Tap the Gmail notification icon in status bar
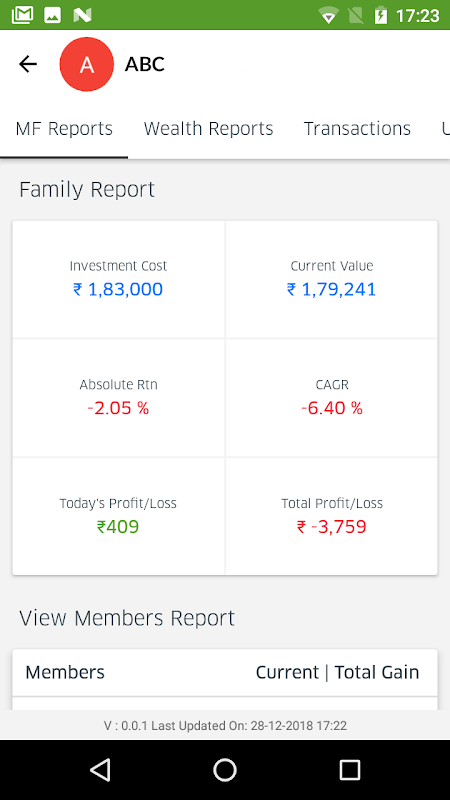This screenshot has width=450, height=800. tap(22, 15)
